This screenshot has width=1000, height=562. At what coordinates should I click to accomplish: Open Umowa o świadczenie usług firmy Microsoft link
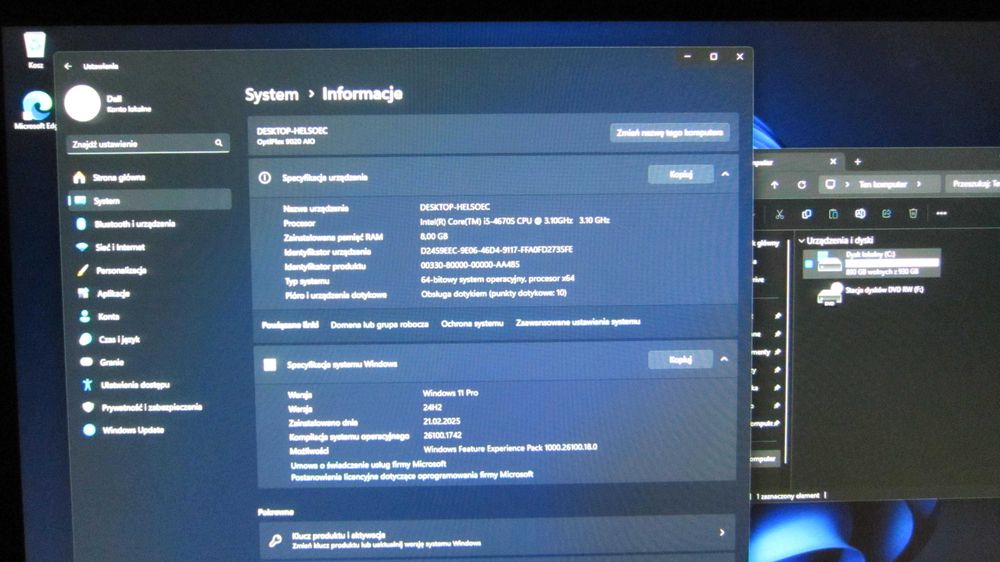click(369, 464)
